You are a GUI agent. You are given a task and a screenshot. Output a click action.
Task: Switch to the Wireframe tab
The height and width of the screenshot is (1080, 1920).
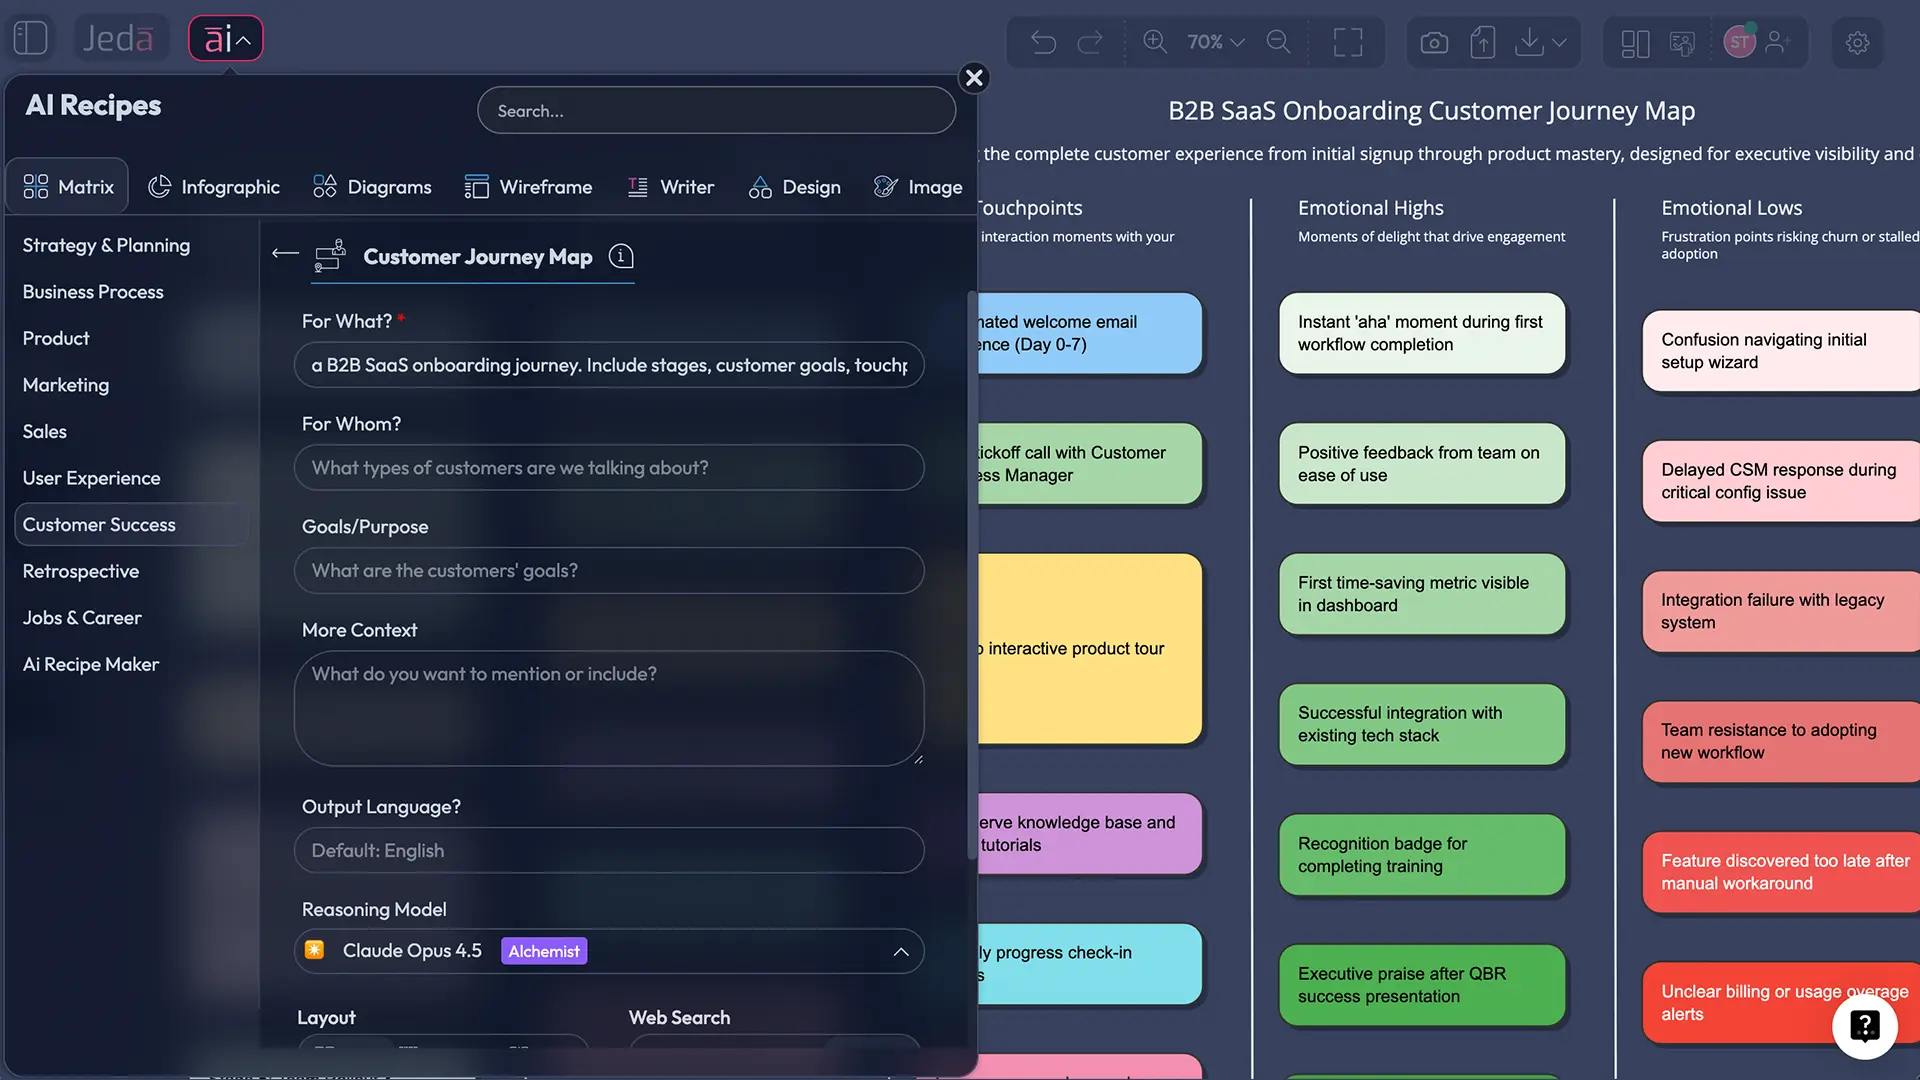coord(529,187)
